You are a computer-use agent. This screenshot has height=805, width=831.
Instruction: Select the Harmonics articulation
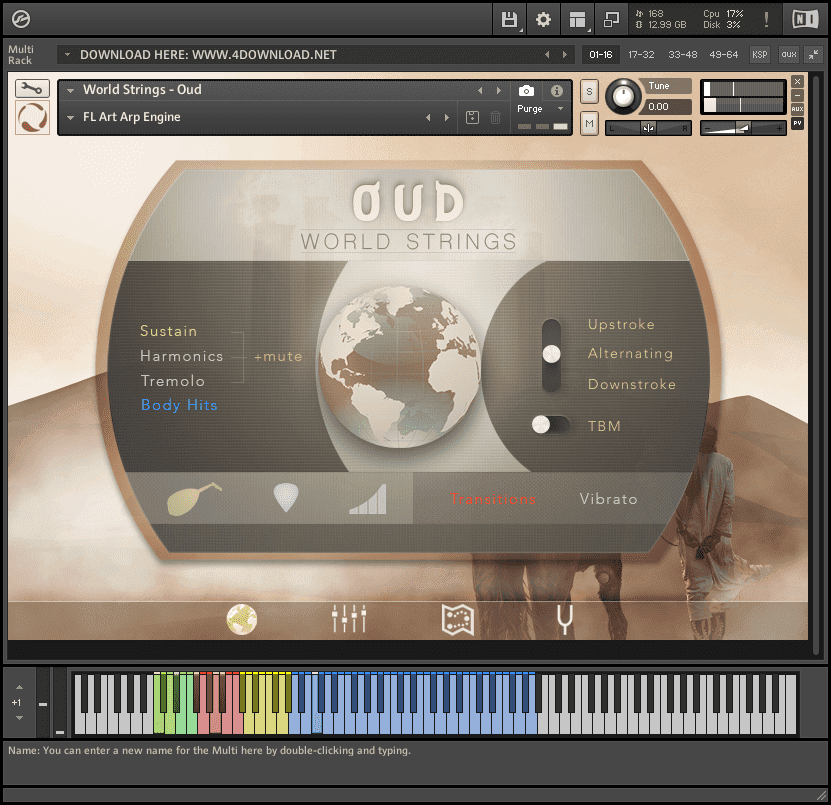tap(181, 356)
